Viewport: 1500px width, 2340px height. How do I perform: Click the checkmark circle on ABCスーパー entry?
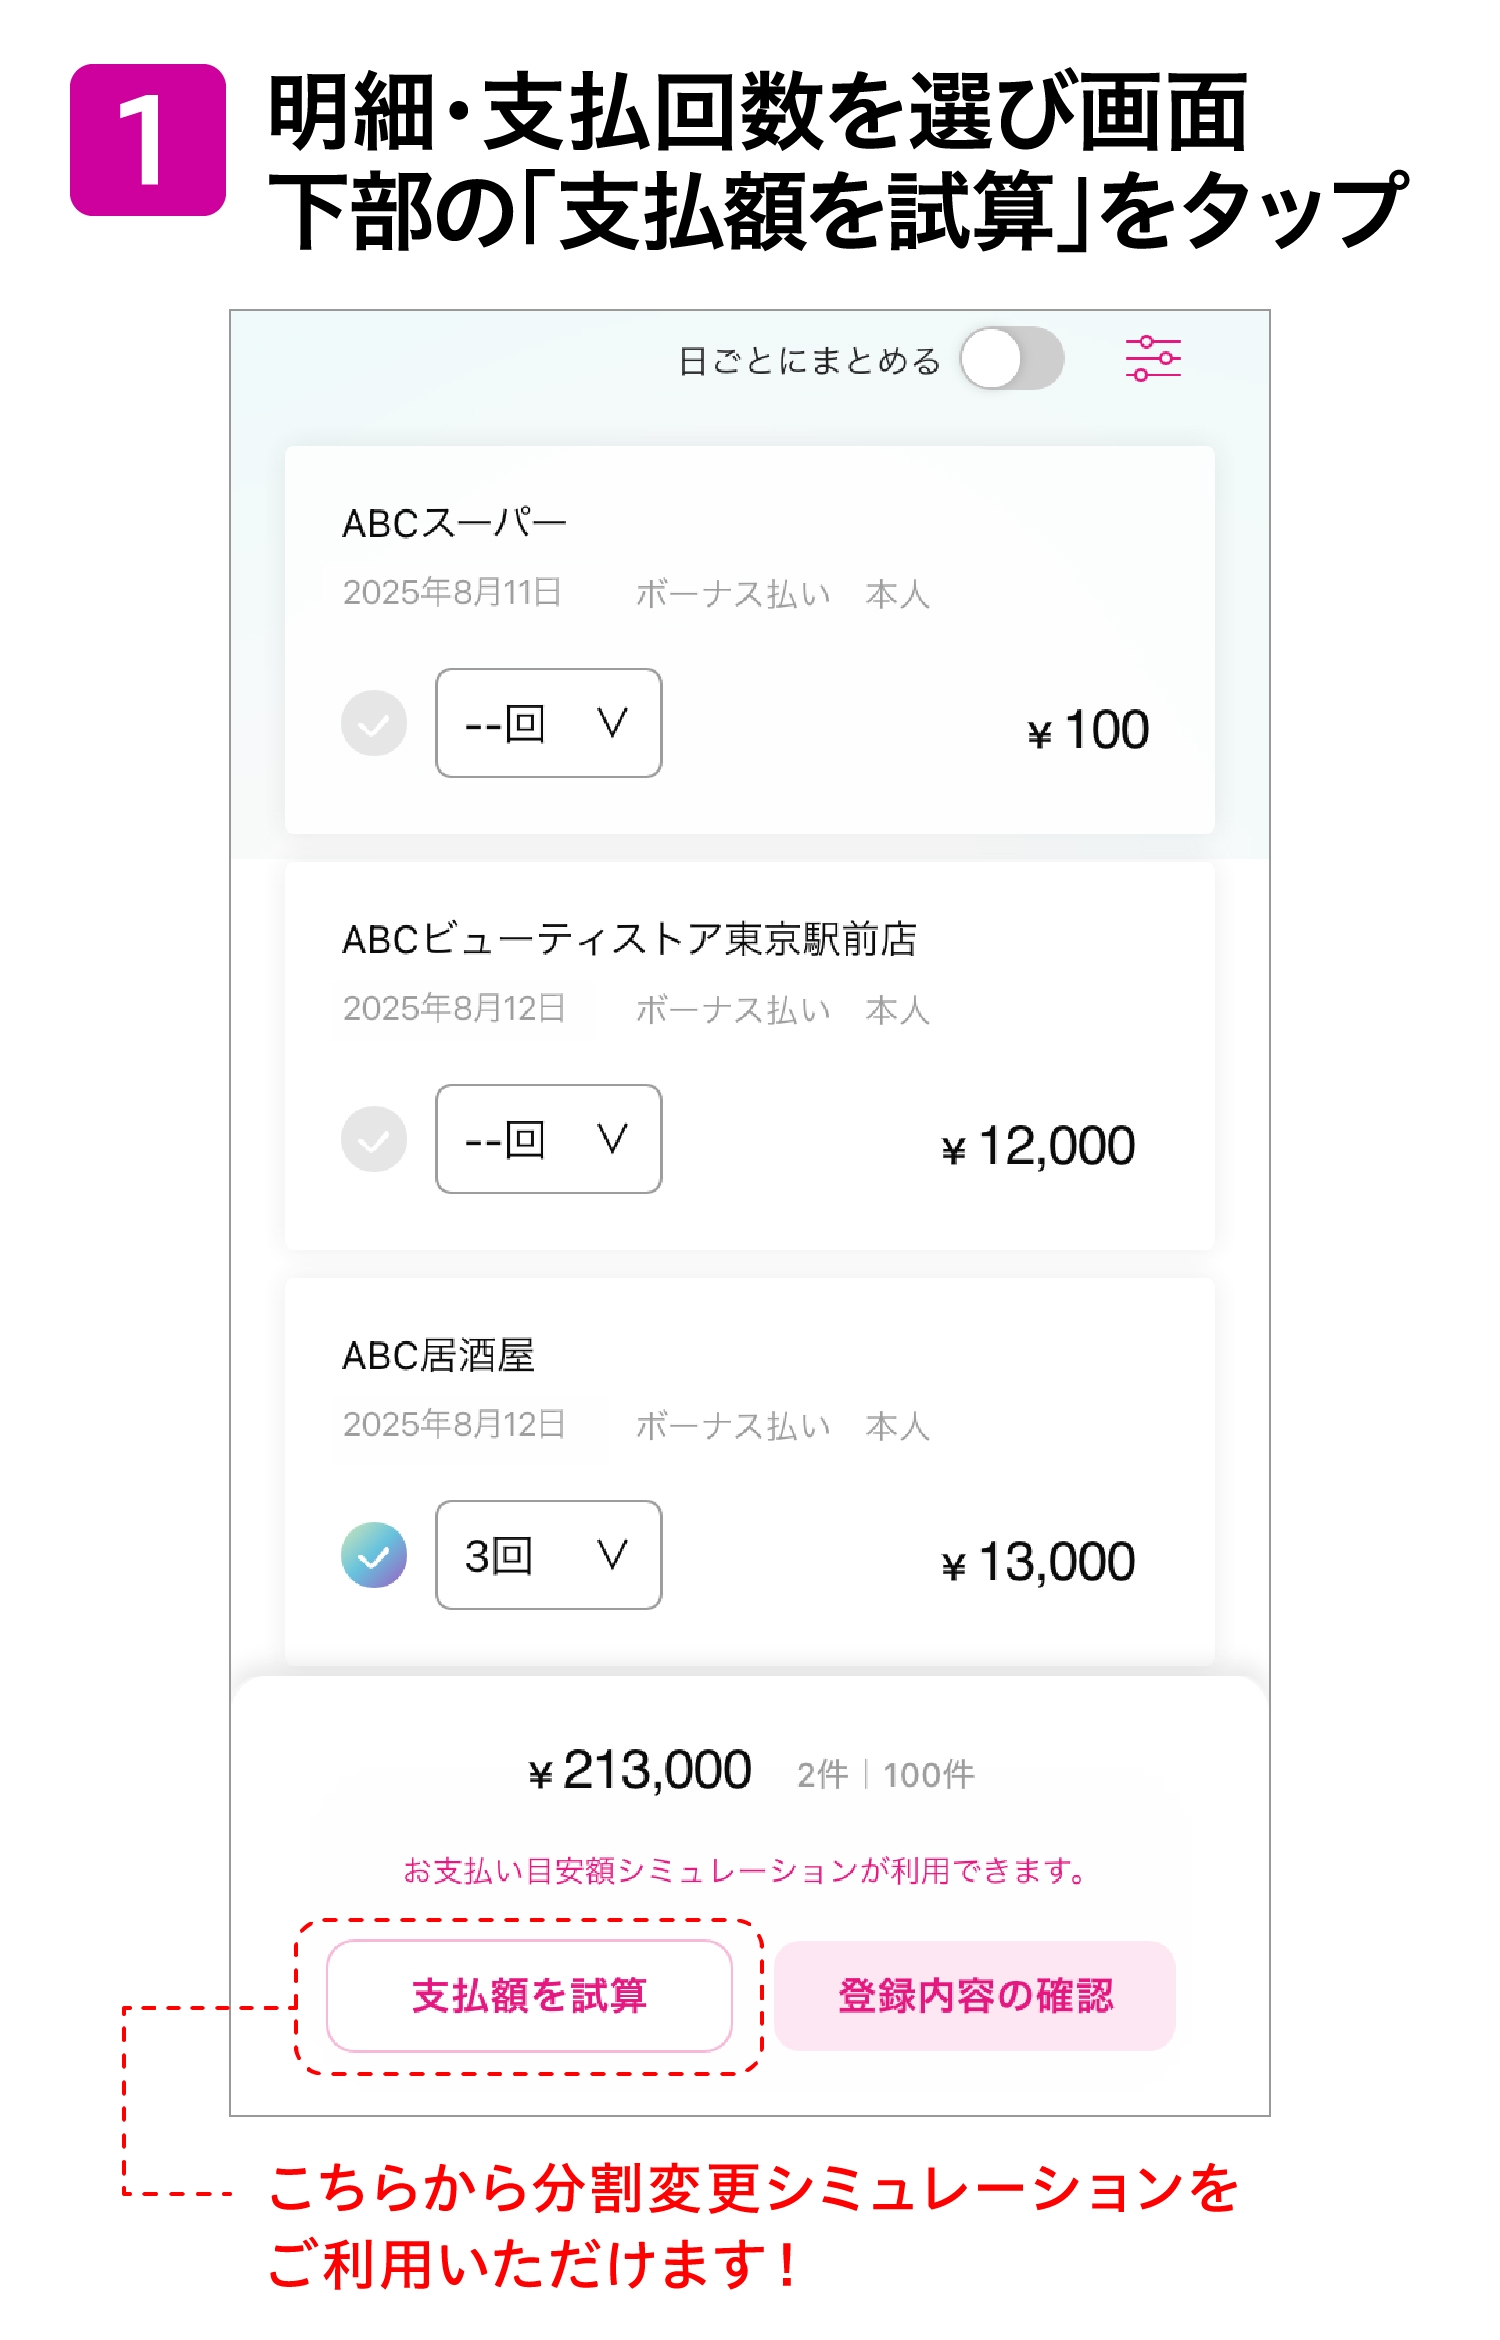click(375, 725)
